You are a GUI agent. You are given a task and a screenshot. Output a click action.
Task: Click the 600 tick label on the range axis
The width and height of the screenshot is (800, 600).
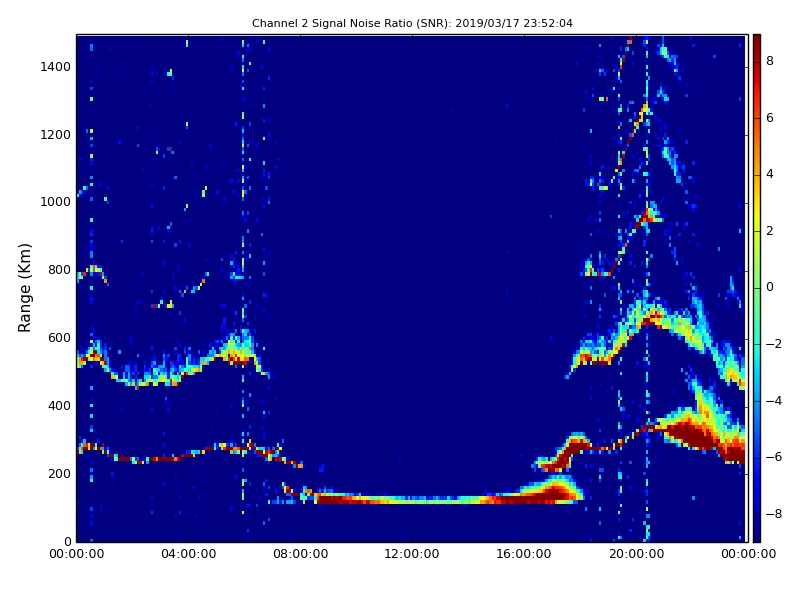(x=59, y=338)
